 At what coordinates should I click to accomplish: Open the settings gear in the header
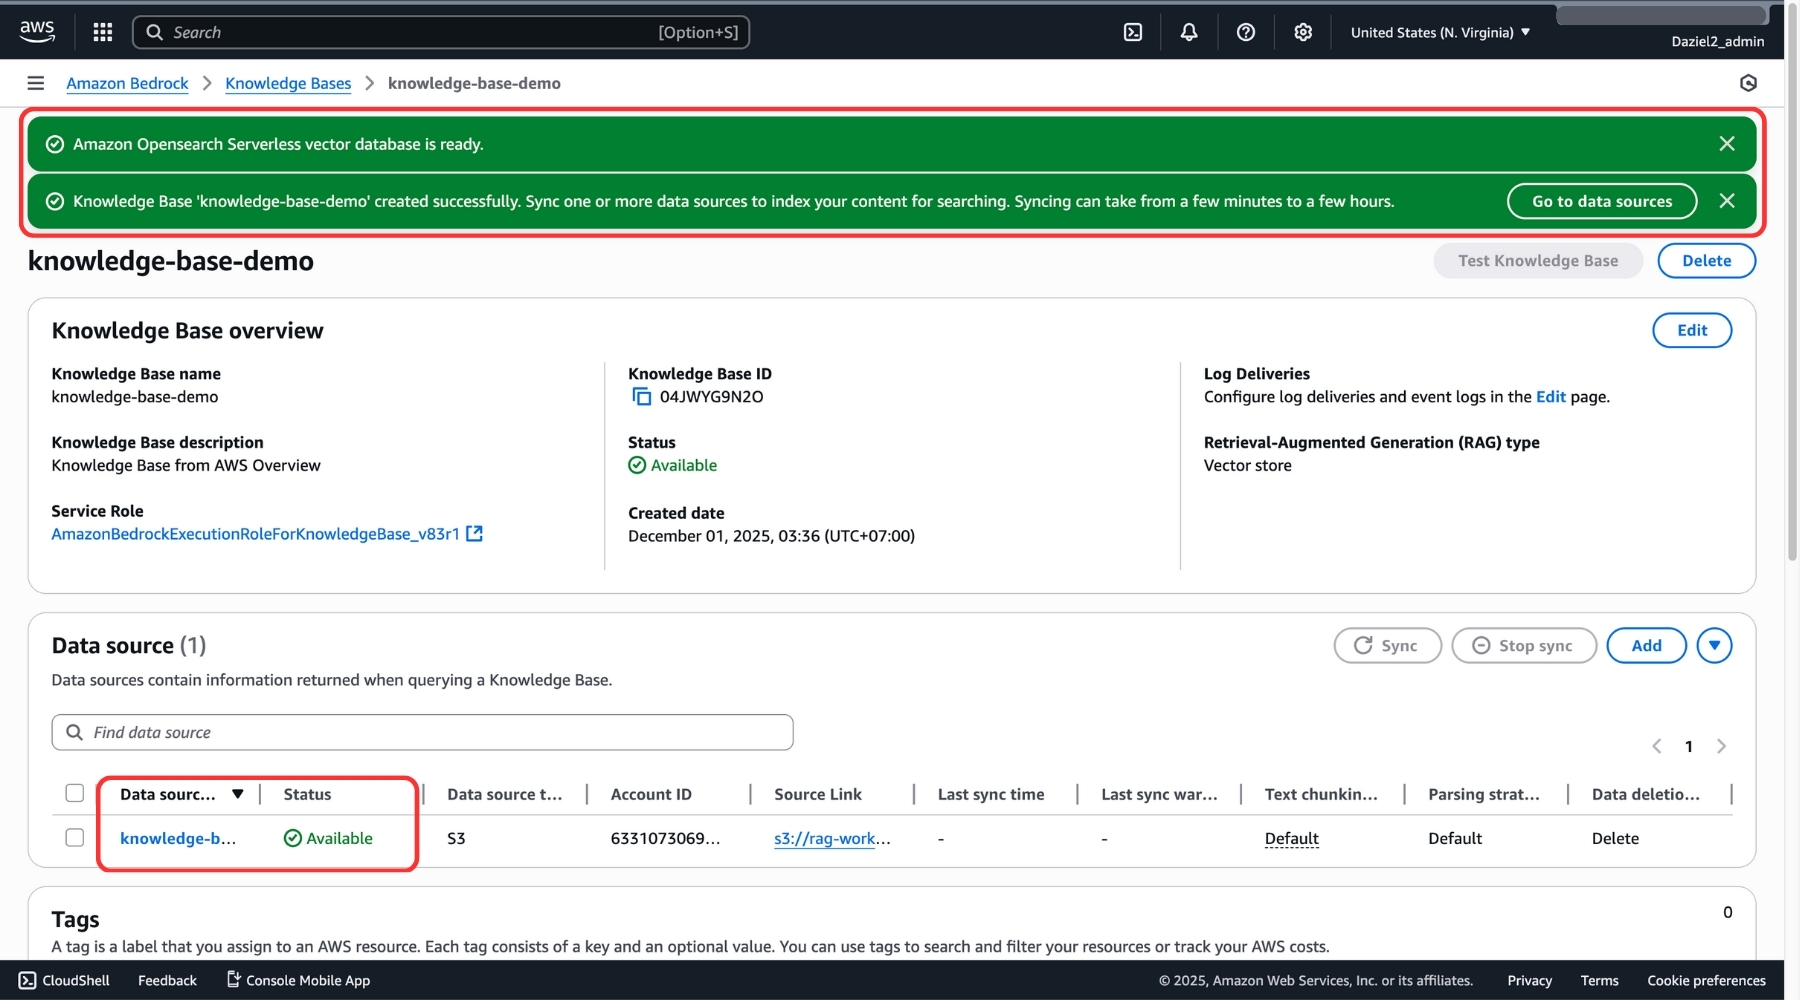[x=1303, y=32]
